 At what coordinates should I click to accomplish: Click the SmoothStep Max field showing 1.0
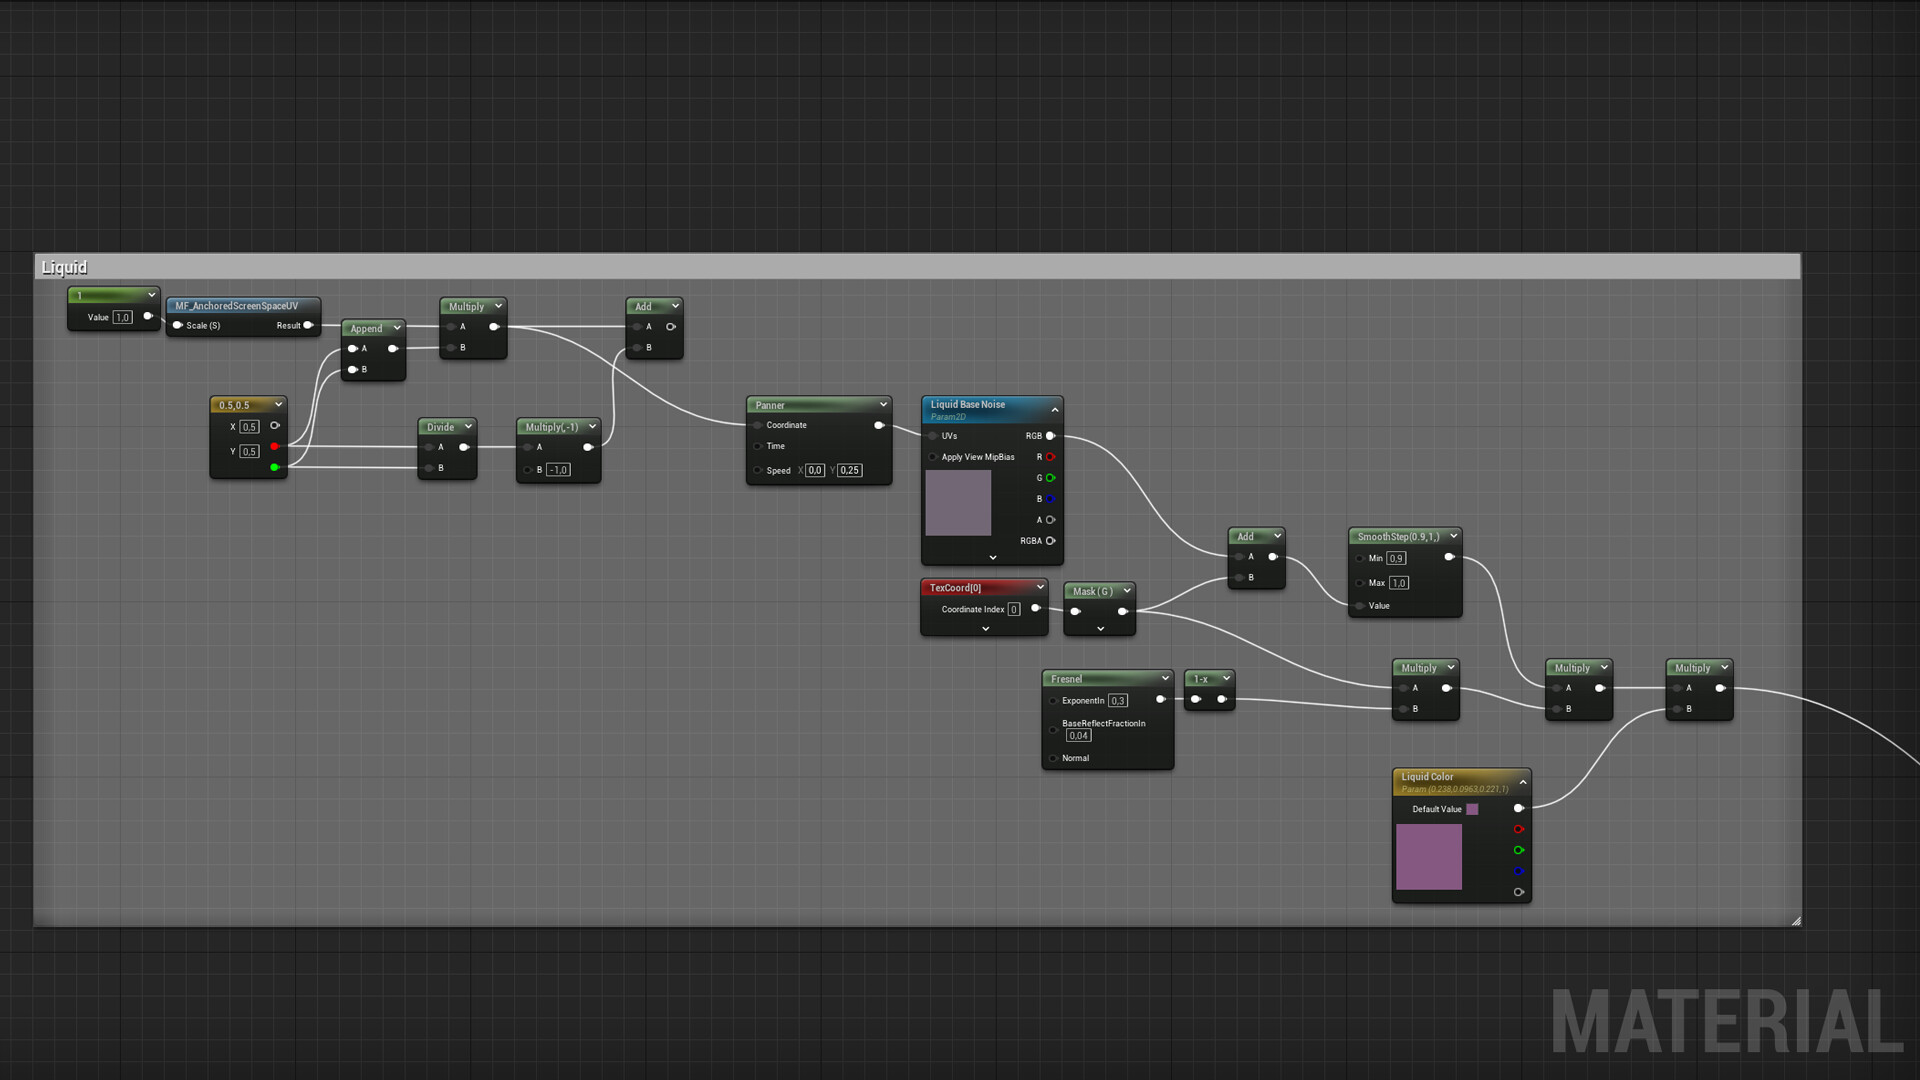click(x=1399, y=583)
